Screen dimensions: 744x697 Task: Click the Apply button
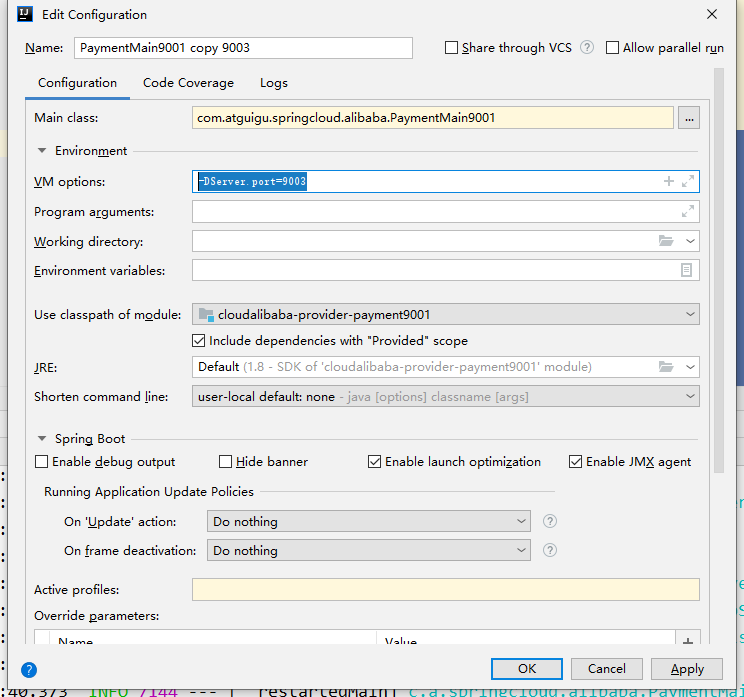pos(687,669)
